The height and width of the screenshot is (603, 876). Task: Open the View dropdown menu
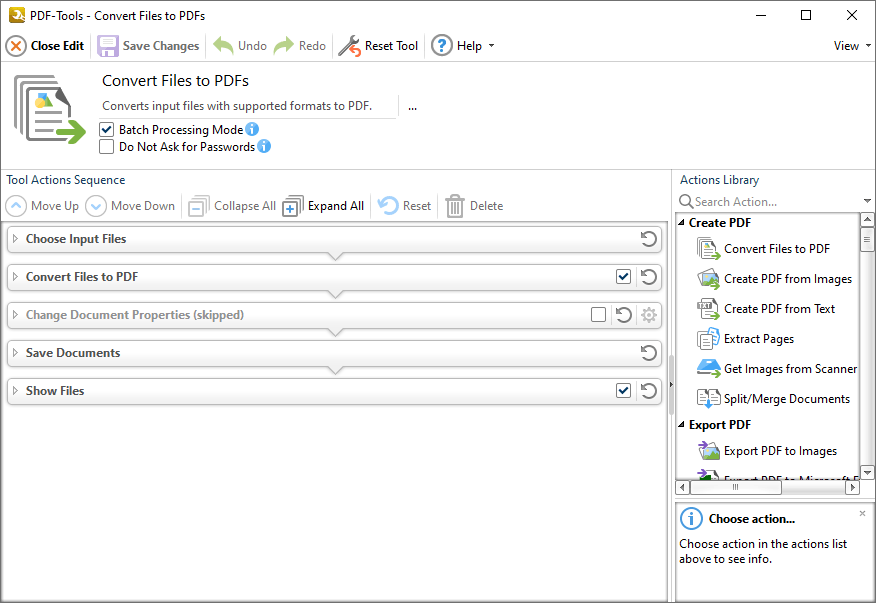click(x=851, y=46)
